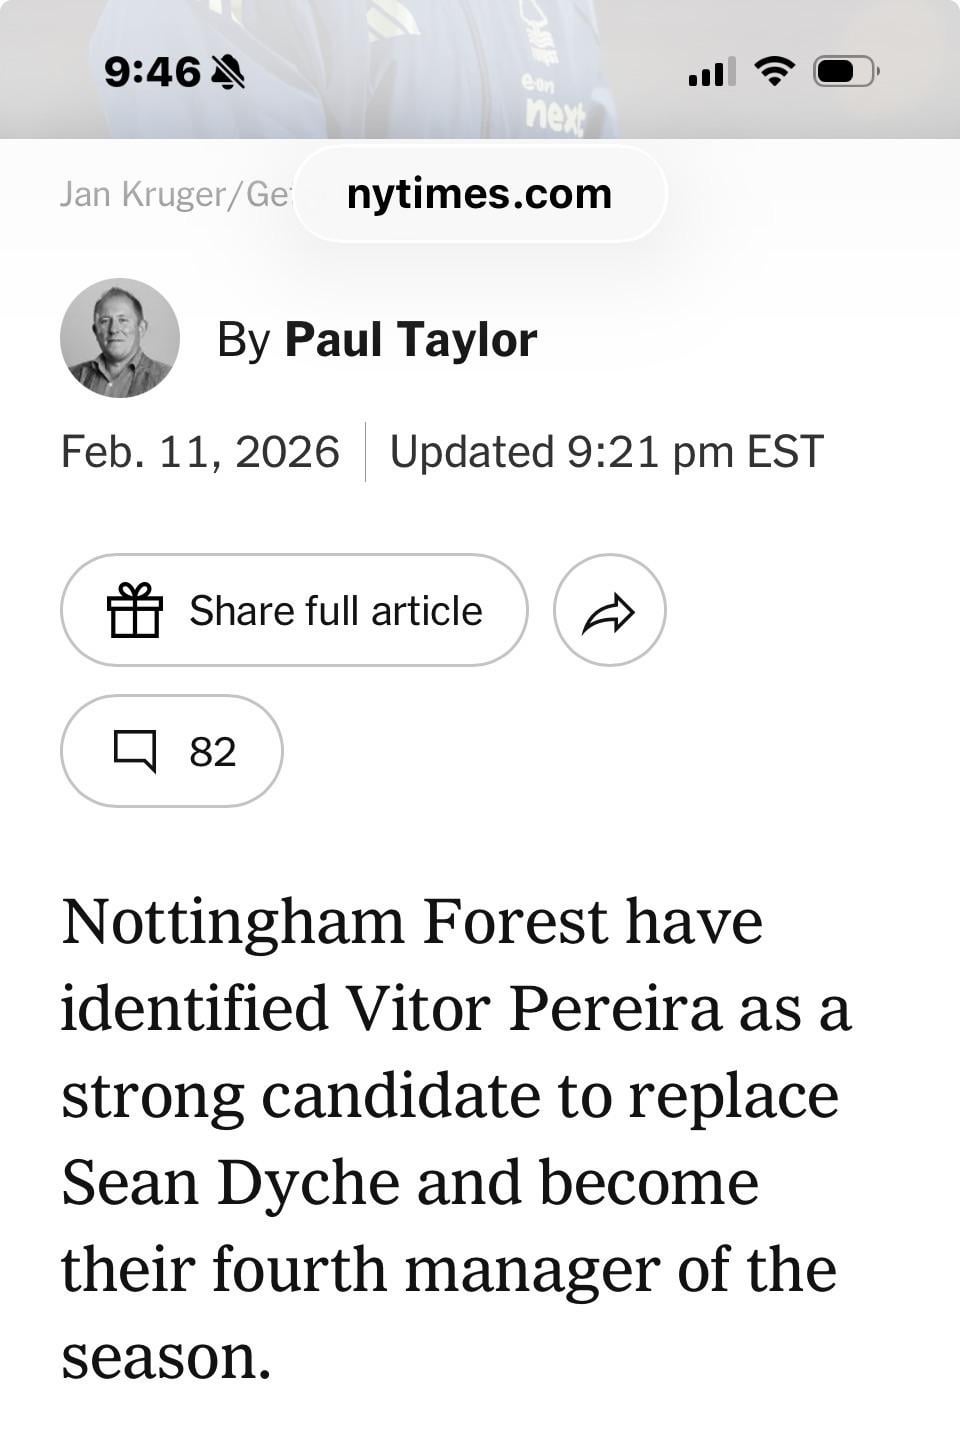Image resolution: width=960 pixels, height=1453 pixels.
Task: Click the Jan Kruger photo credit
Action: [174, 194]
